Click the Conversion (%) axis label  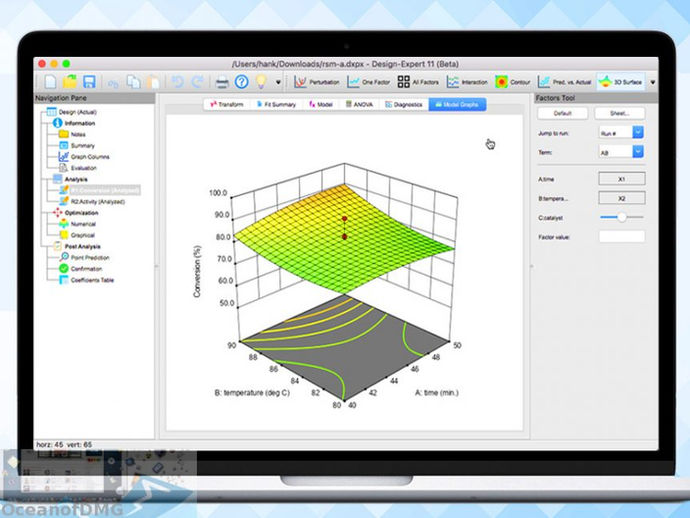pos(197,272)
